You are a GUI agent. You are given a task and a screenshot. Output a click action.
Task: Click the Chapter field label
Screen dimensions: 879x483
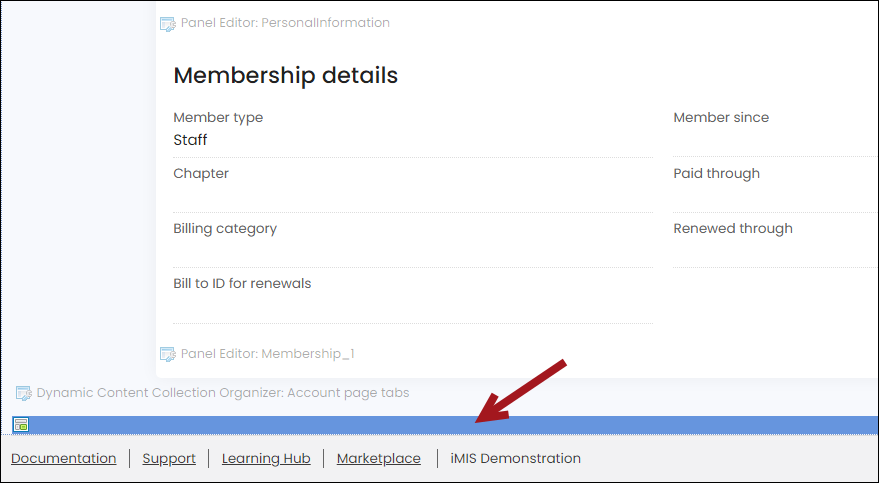pos(201,174)
